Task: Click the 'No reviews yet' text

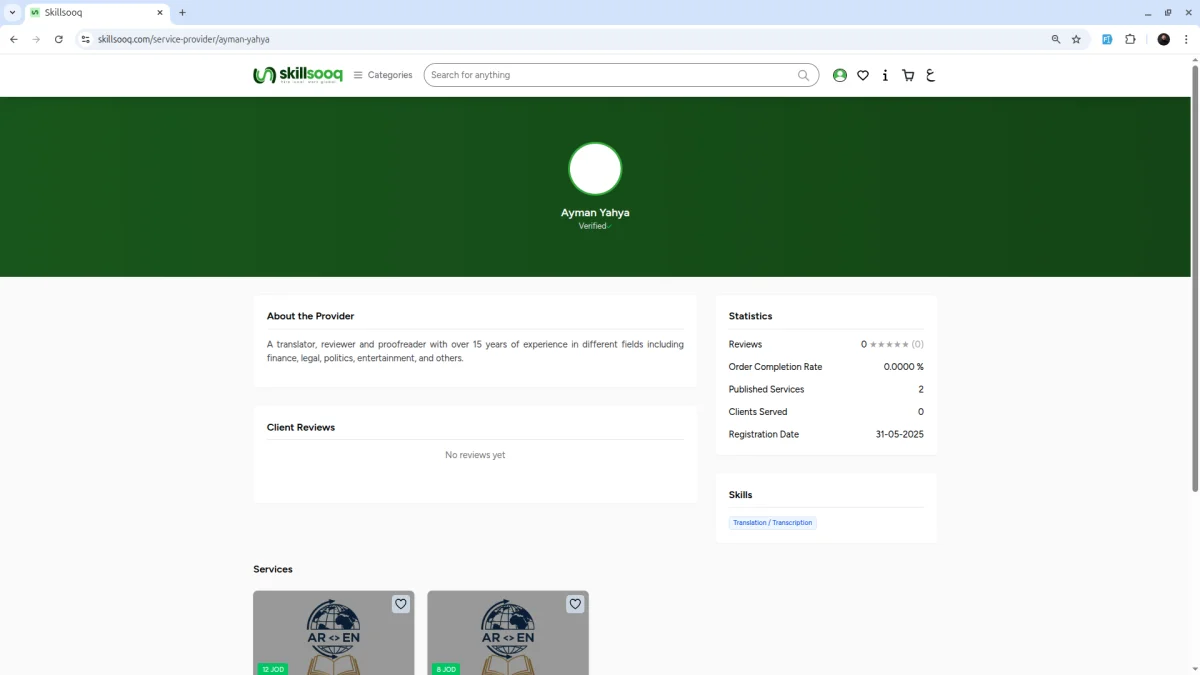Action: click(475, 455)
